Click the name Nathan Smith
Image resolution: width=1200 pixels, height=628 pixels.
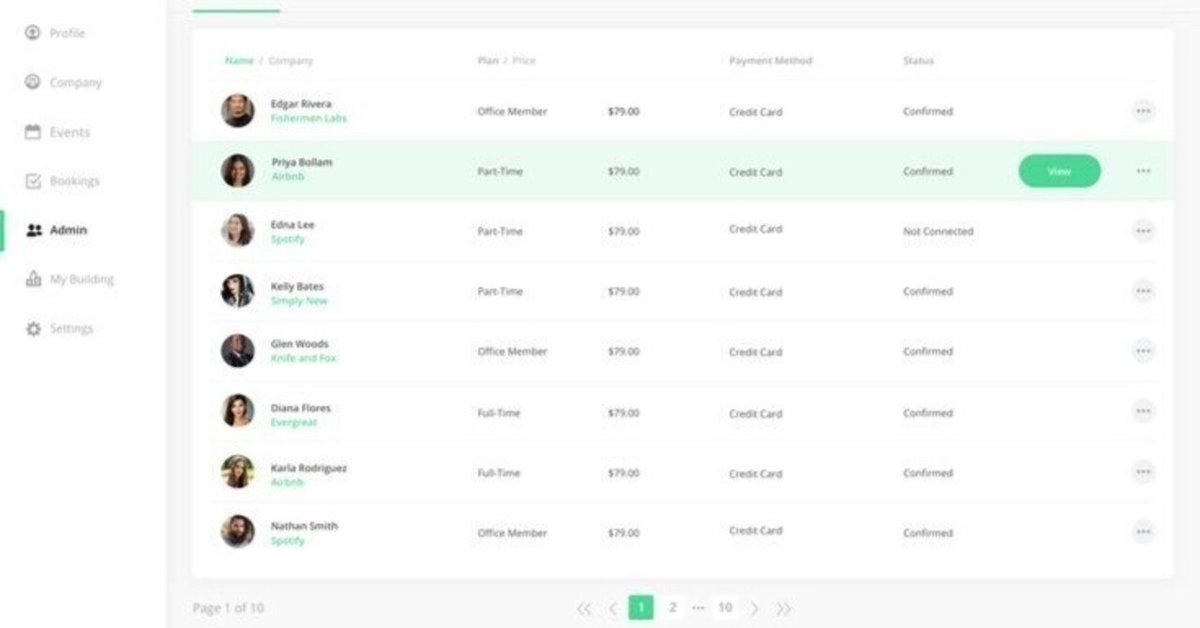[304, 526]
